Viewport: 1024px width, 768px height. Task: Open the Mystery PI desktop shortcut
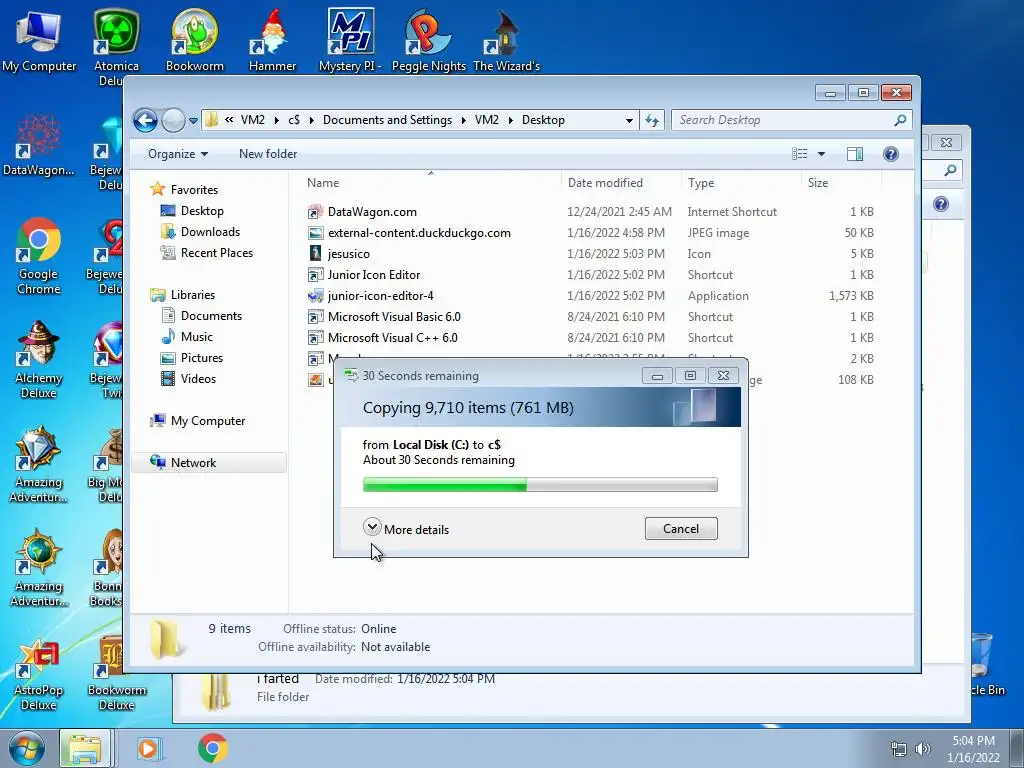(x=350, y=40)
